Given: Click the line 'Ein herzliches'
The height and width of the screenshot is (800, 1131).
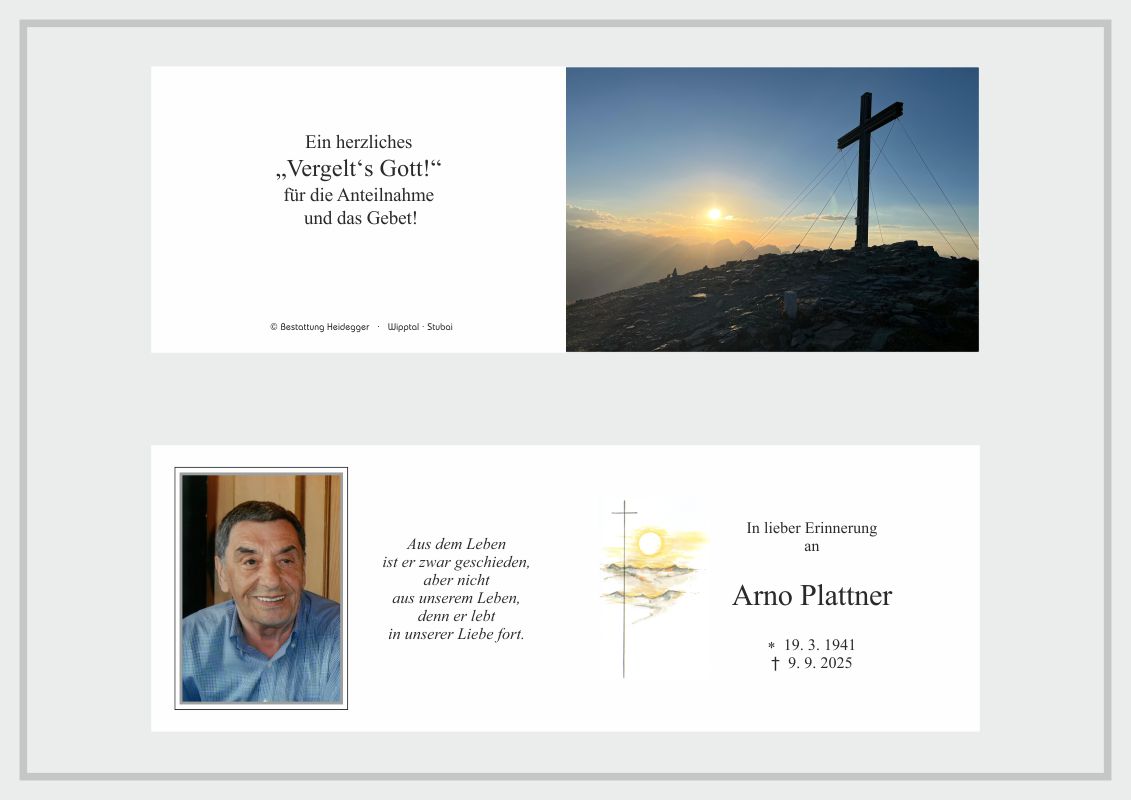Looking at the screenshot, I should (358, 142).
